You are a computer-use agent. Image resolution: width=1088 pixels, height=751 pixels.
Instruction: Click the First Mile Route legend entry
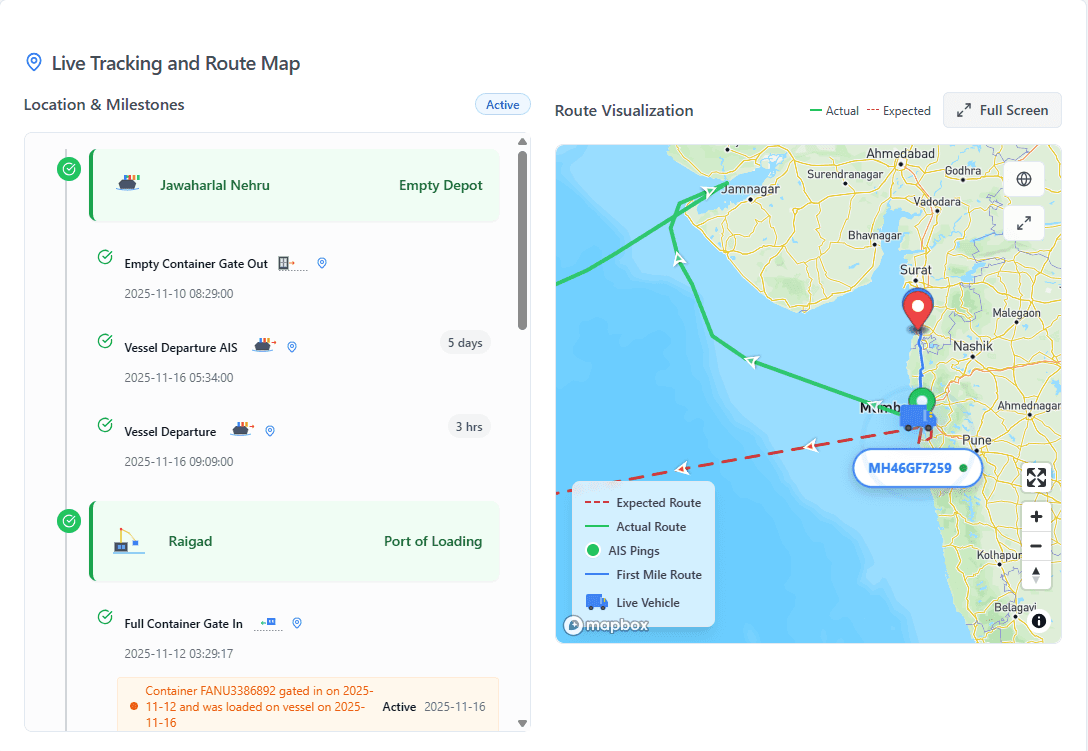pyautogui.click(x=643, y=575)
